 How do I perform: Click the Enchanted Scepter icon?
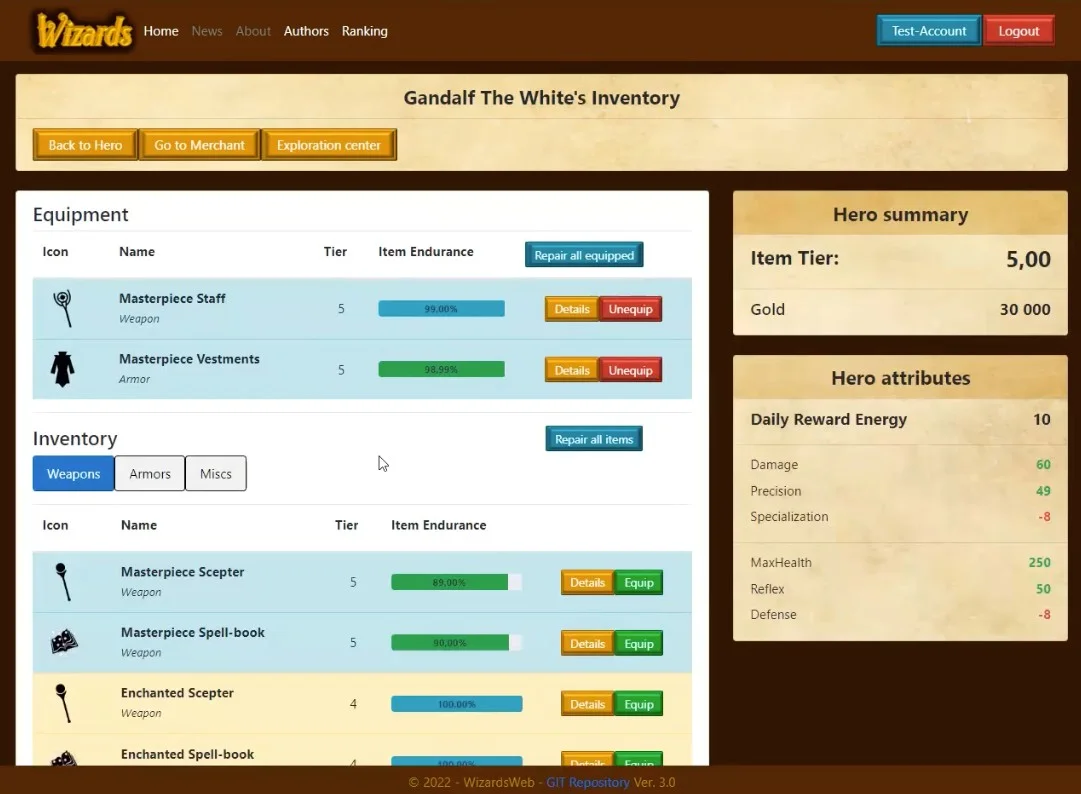coord(63,703)
